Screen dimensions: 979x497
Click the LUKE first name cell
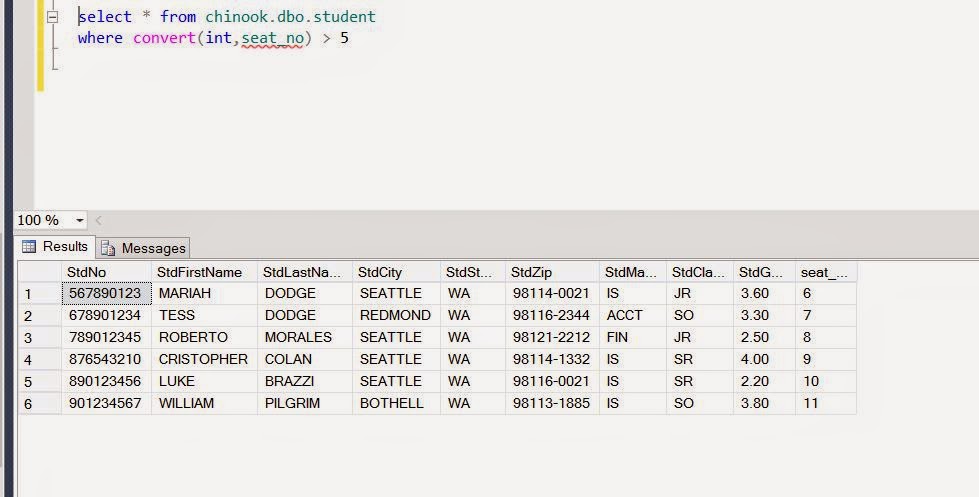[204, 381]
